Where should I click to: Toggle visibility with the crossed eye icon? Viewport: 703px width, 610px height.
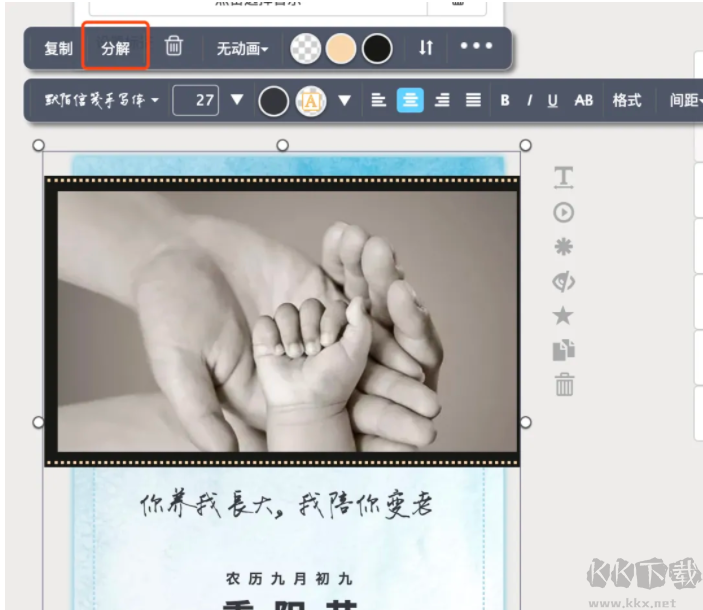(564, 281)
